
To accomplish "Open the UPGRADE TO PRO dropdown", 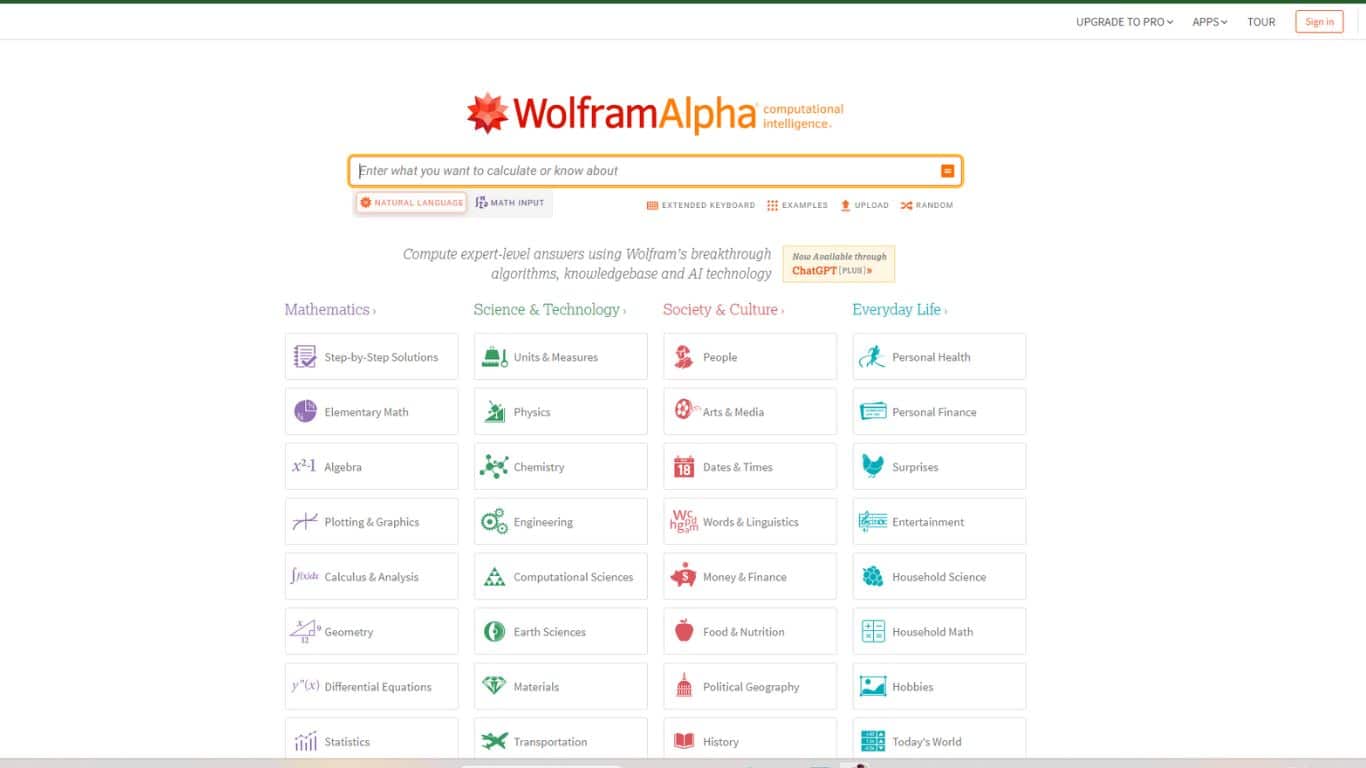I will click(x=1124, y=21).
